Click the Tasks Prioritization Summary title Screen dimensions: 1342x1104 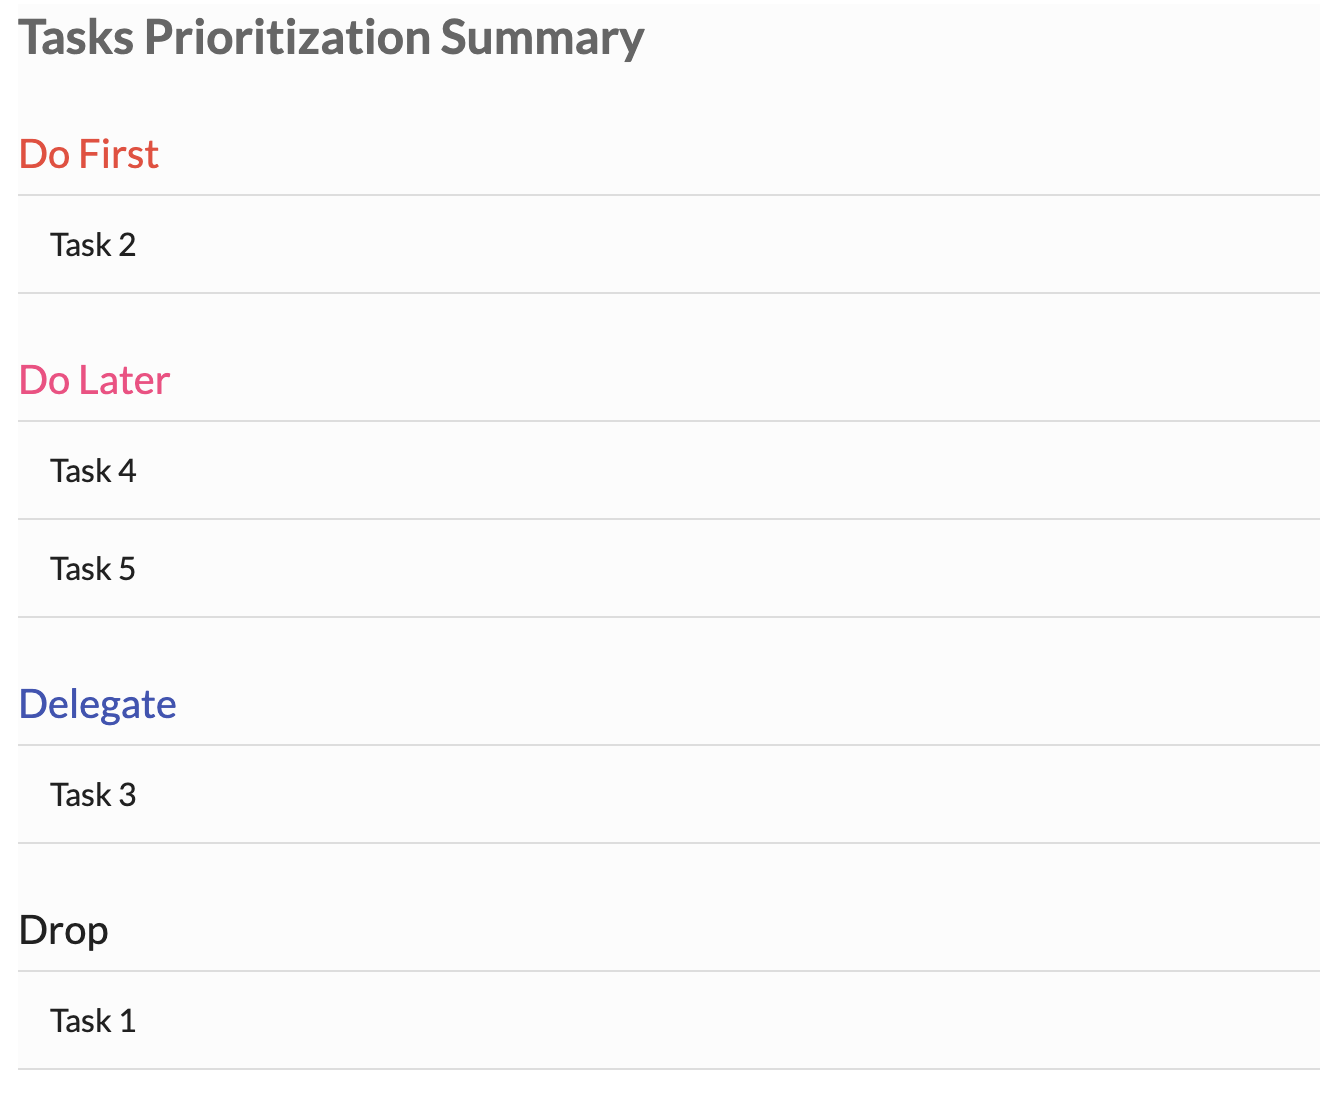click(x=331, y=39)
